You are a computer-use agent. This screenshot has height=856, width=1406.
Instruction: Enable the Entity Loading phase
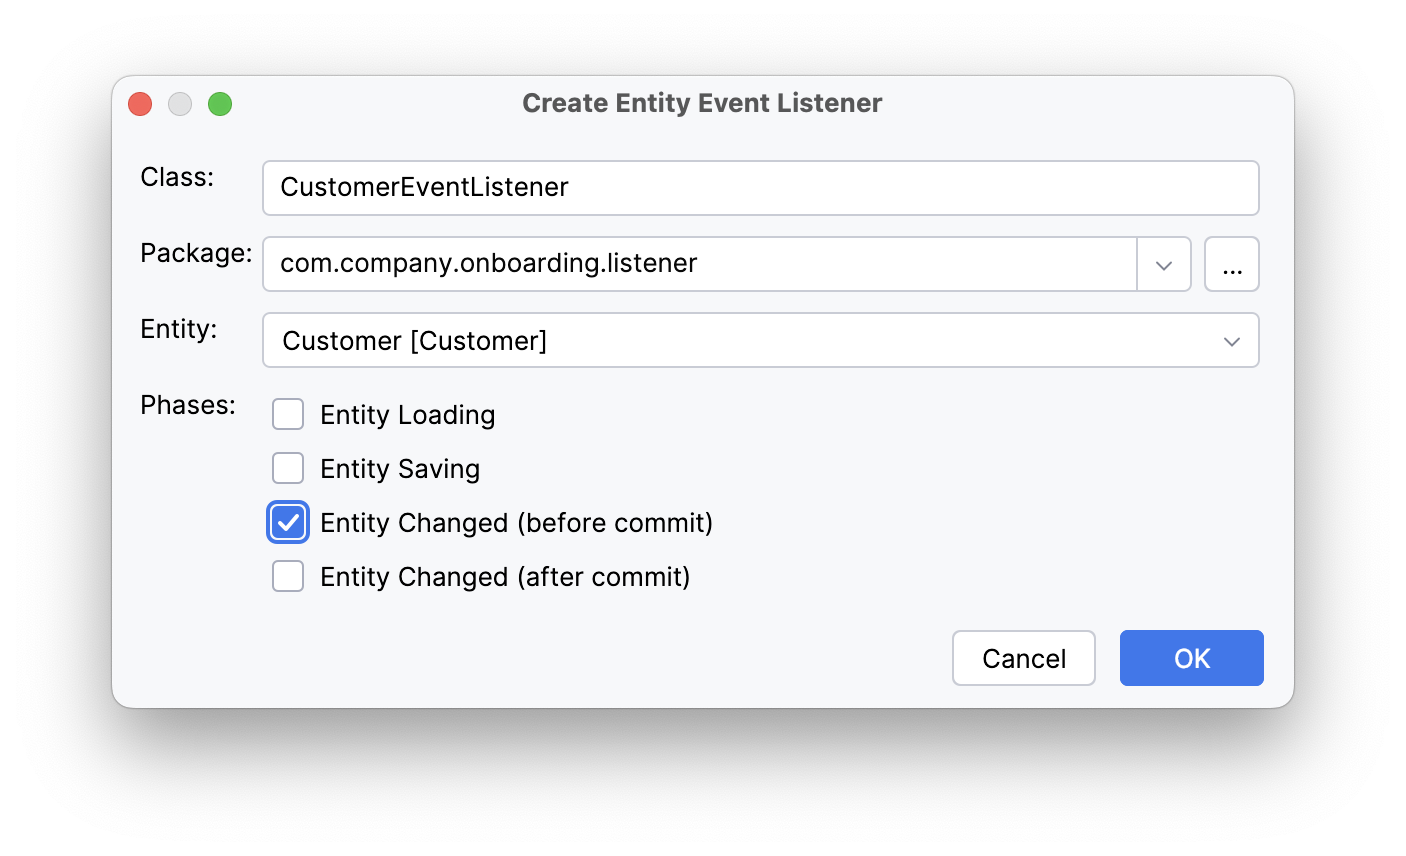(x=288, y=414)
